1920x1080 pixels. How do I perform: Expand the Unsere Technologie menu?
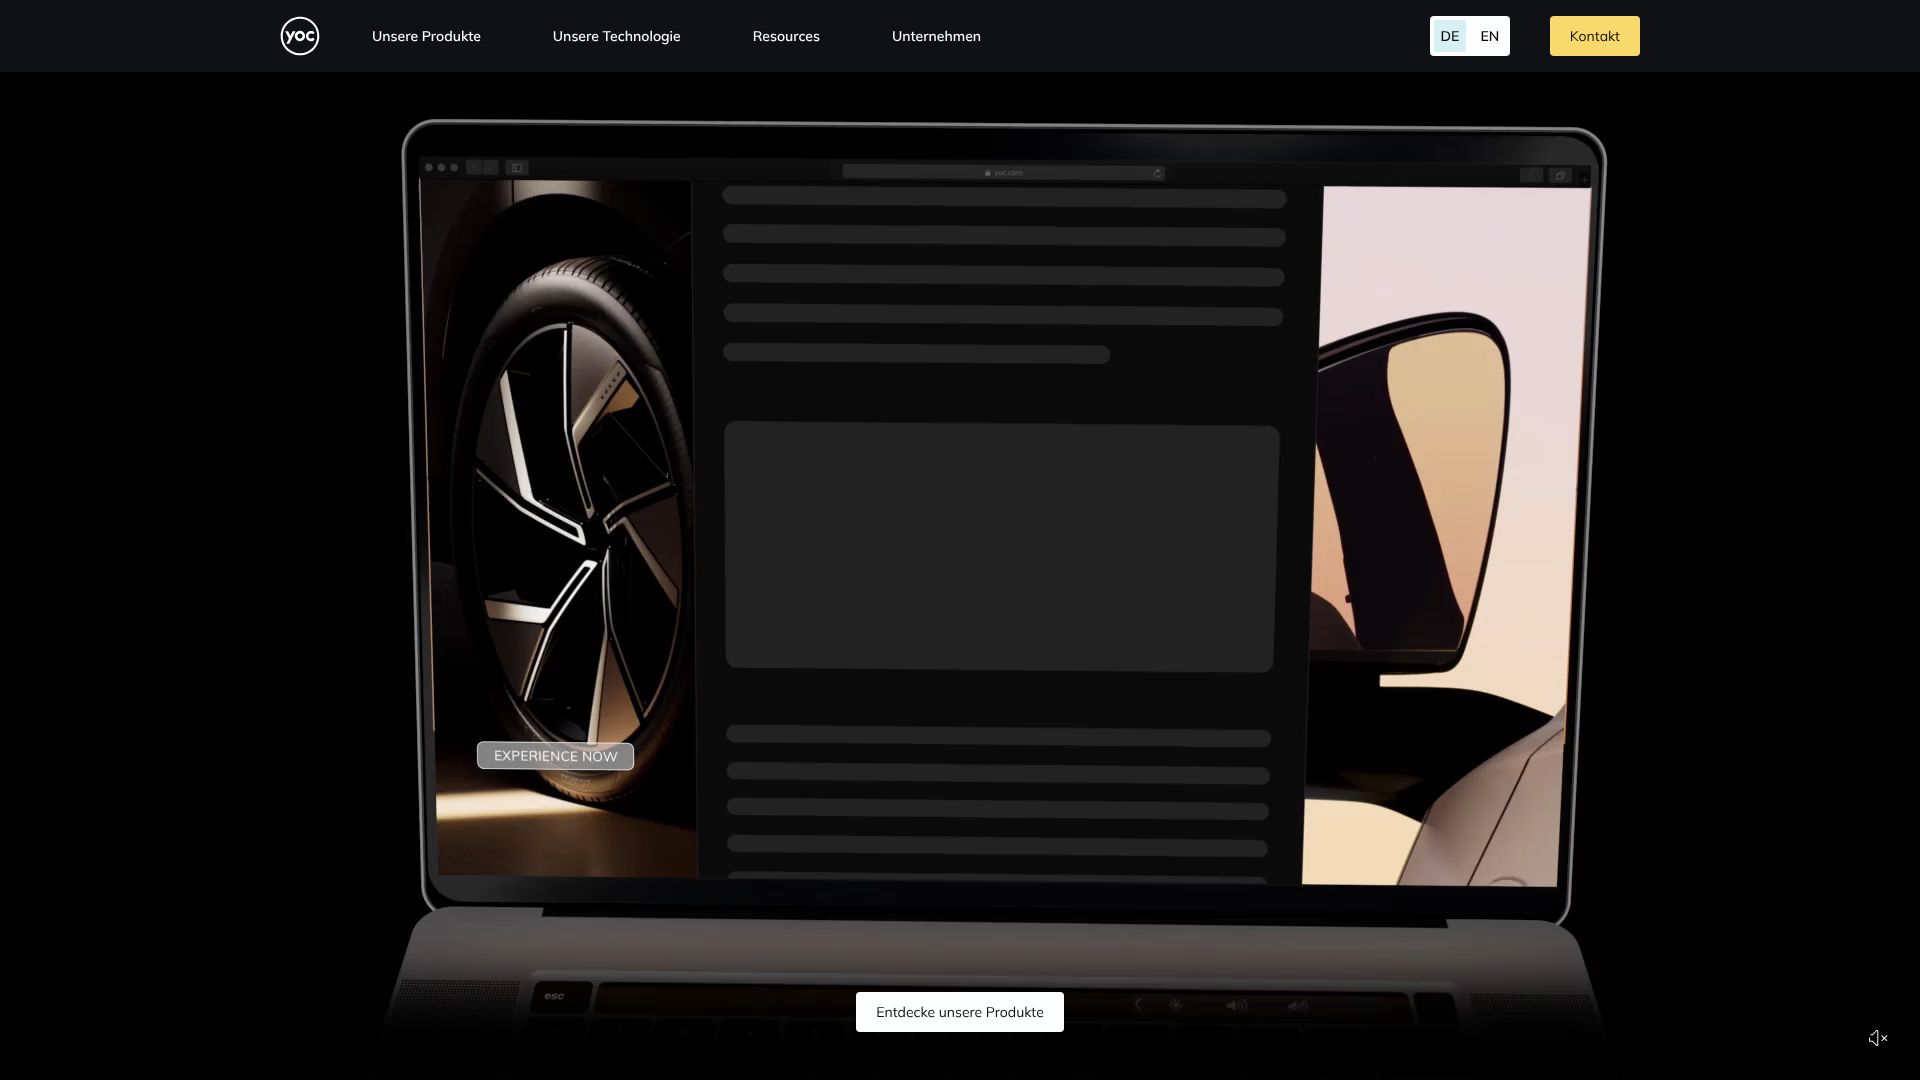[616, 36]
